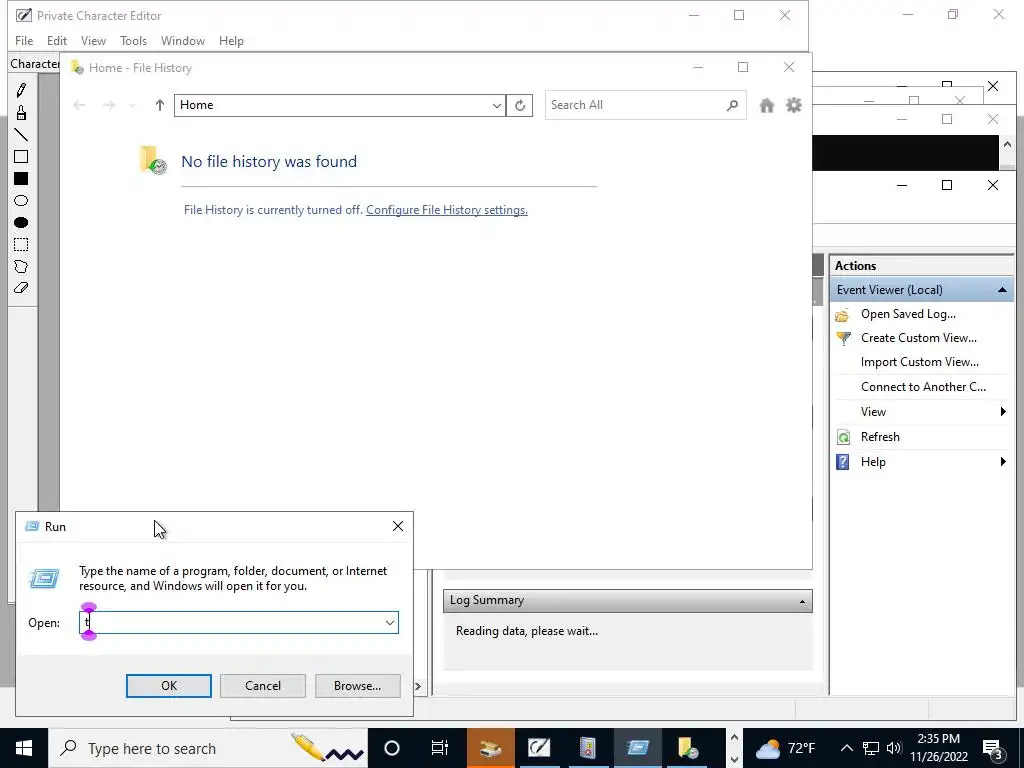Click the Cortana circle on taskbar
Viewport: 1024px width, 768px height.
pos(392,748)
